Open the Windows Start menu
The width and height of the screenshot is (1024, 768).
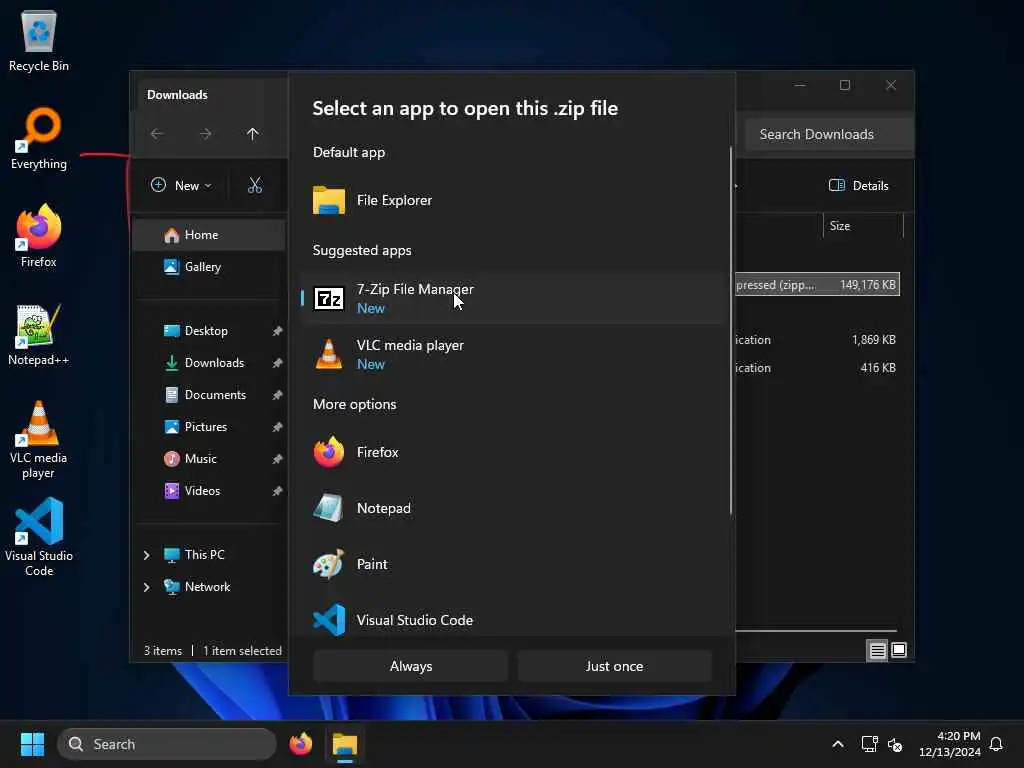coord(32,744)
